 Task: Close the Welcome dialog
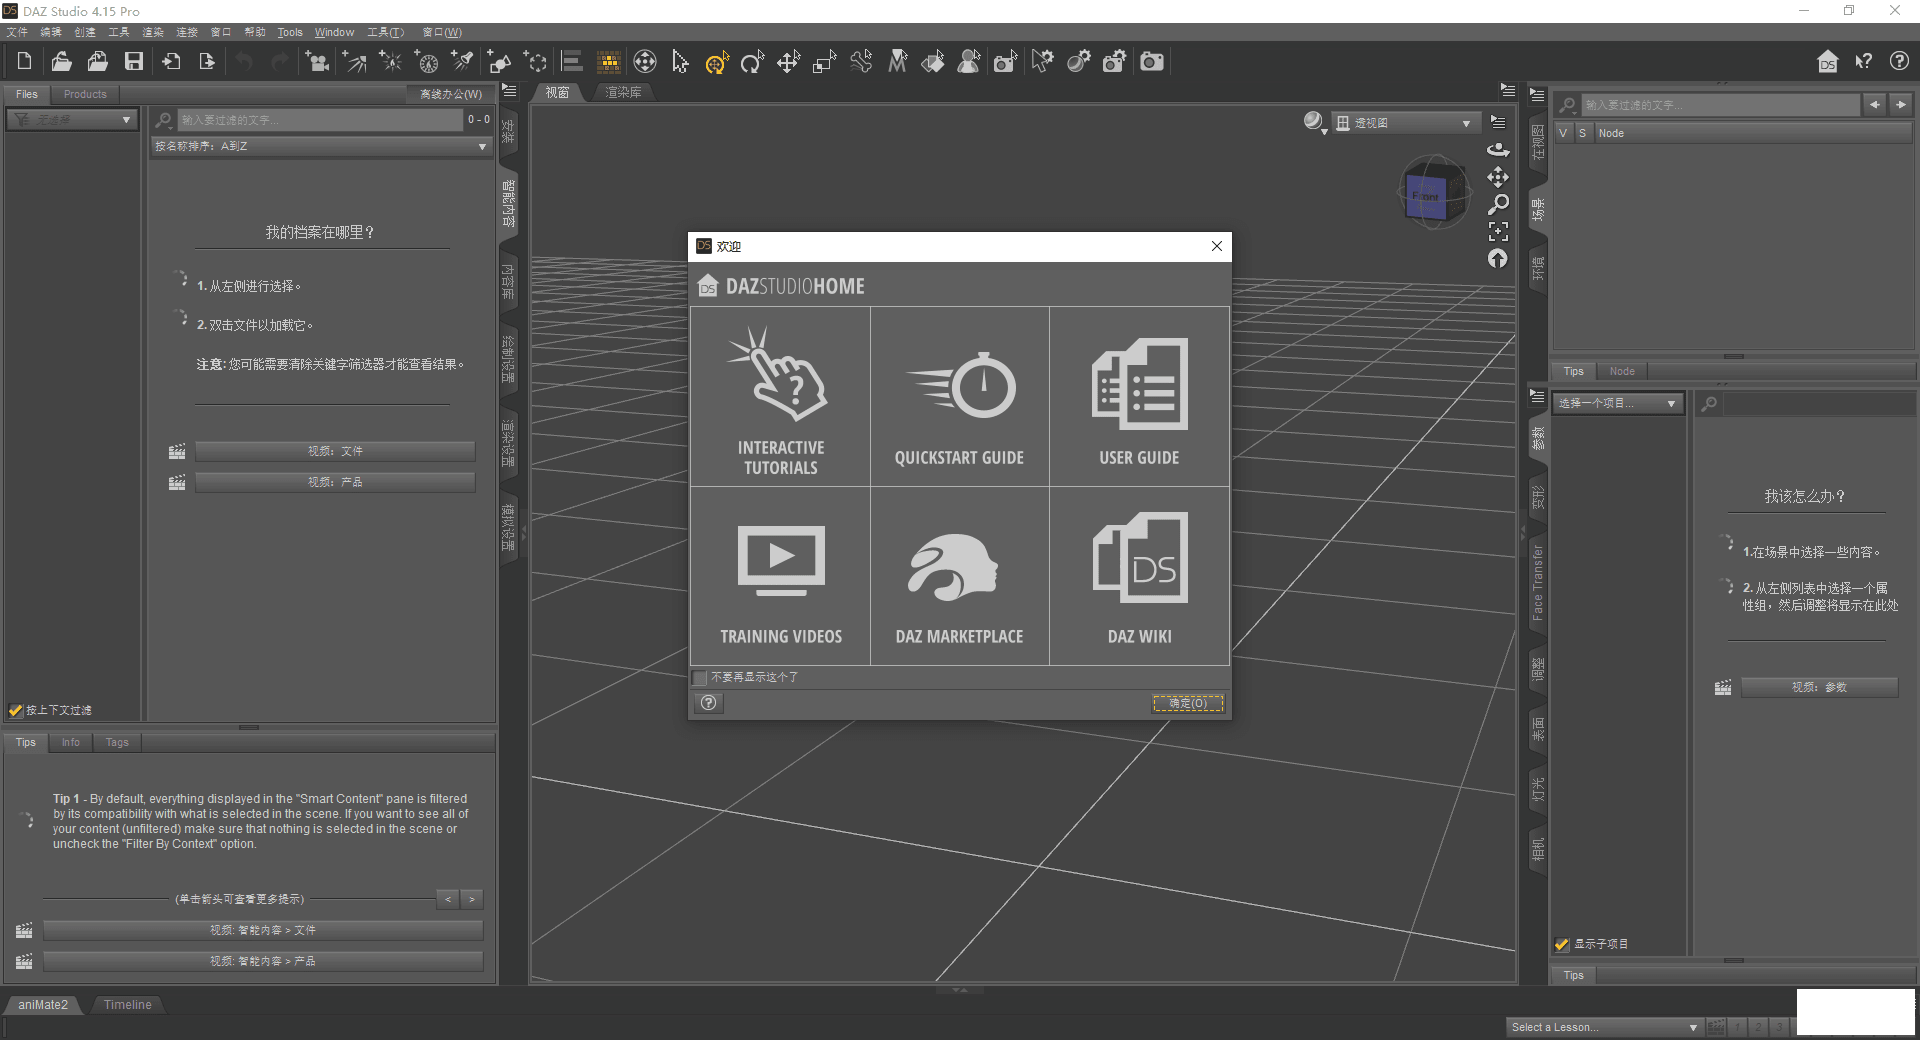1216,246
